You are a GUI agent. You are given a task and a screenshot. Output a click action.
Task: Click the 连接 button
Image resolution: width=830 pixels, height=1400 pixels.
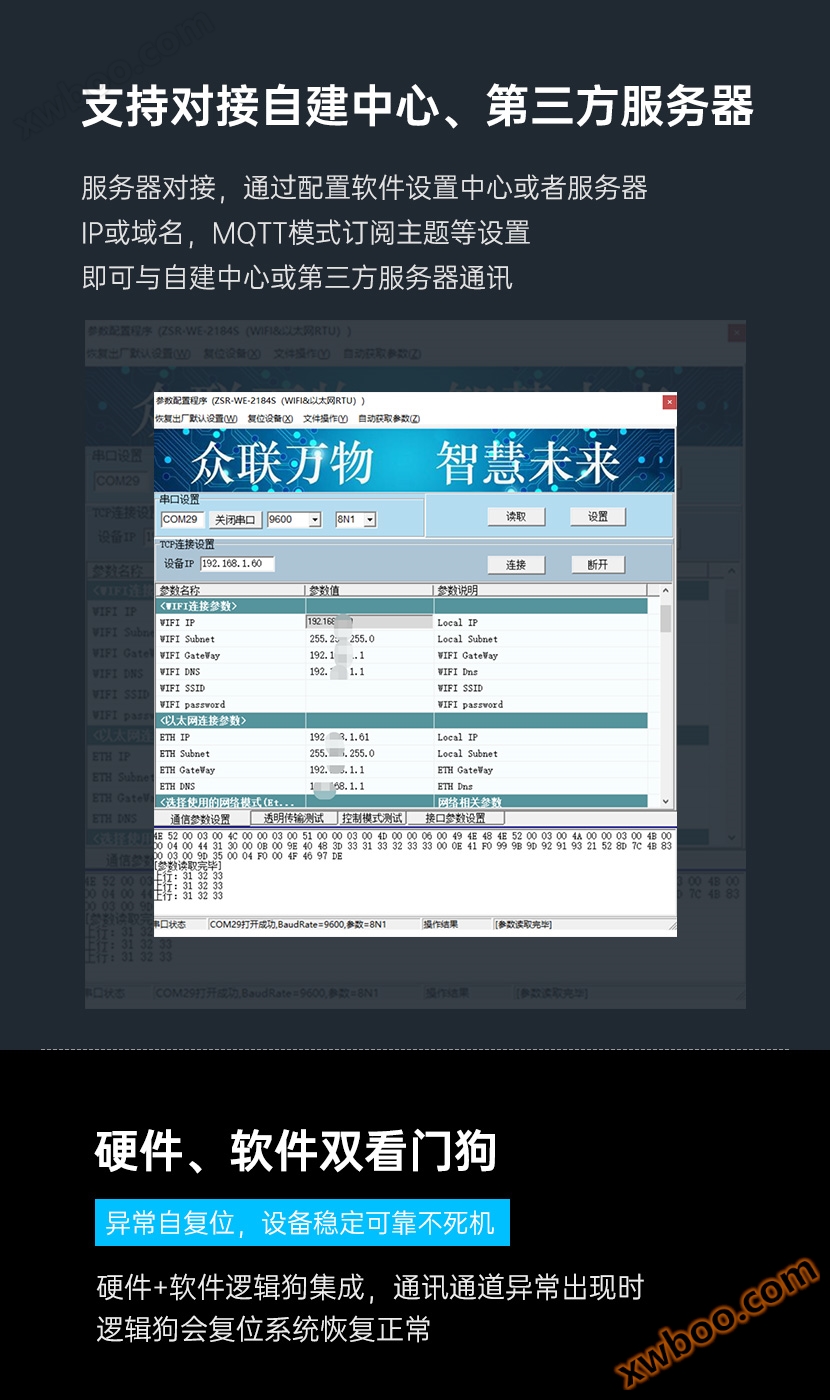[515, 565]
